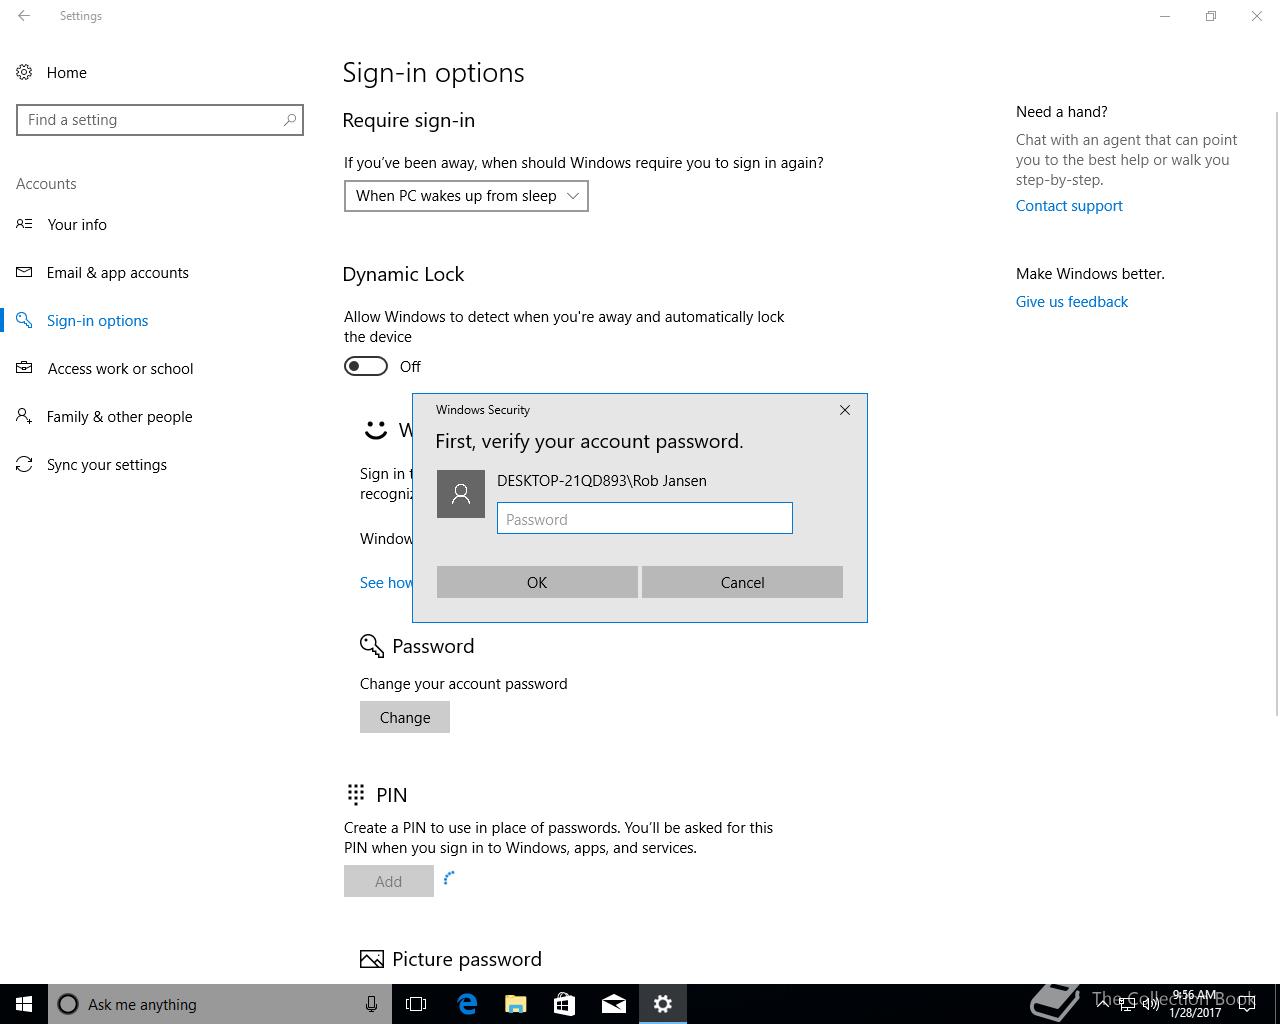
Task: Click the Sign-in options key icon
Action: point(24,320)
